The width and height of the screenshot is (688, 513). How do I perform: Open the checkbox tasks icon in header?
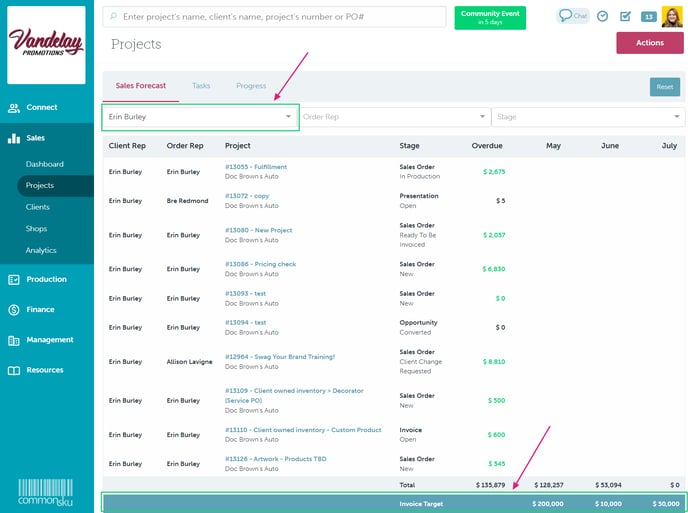[625, 16]
